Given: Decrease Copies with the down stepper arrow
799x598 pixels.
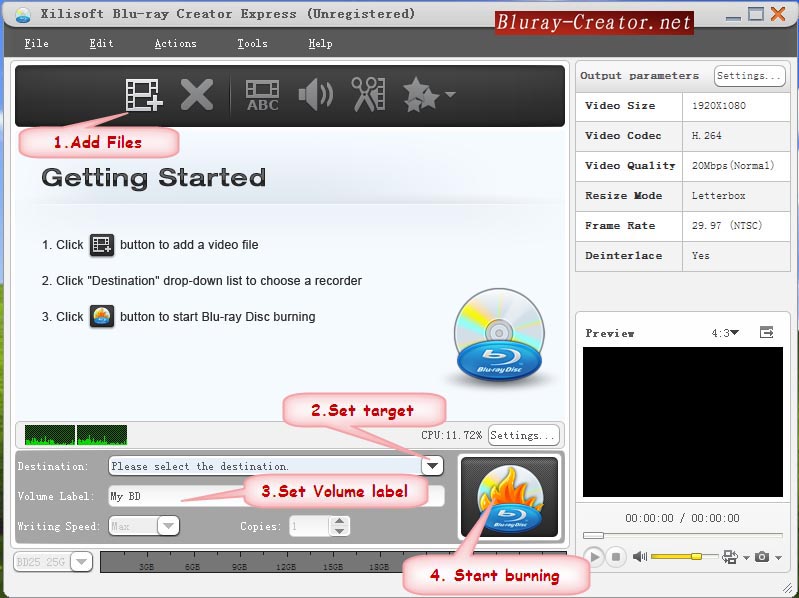Looking at the screenshot, I should click(339, 531).
